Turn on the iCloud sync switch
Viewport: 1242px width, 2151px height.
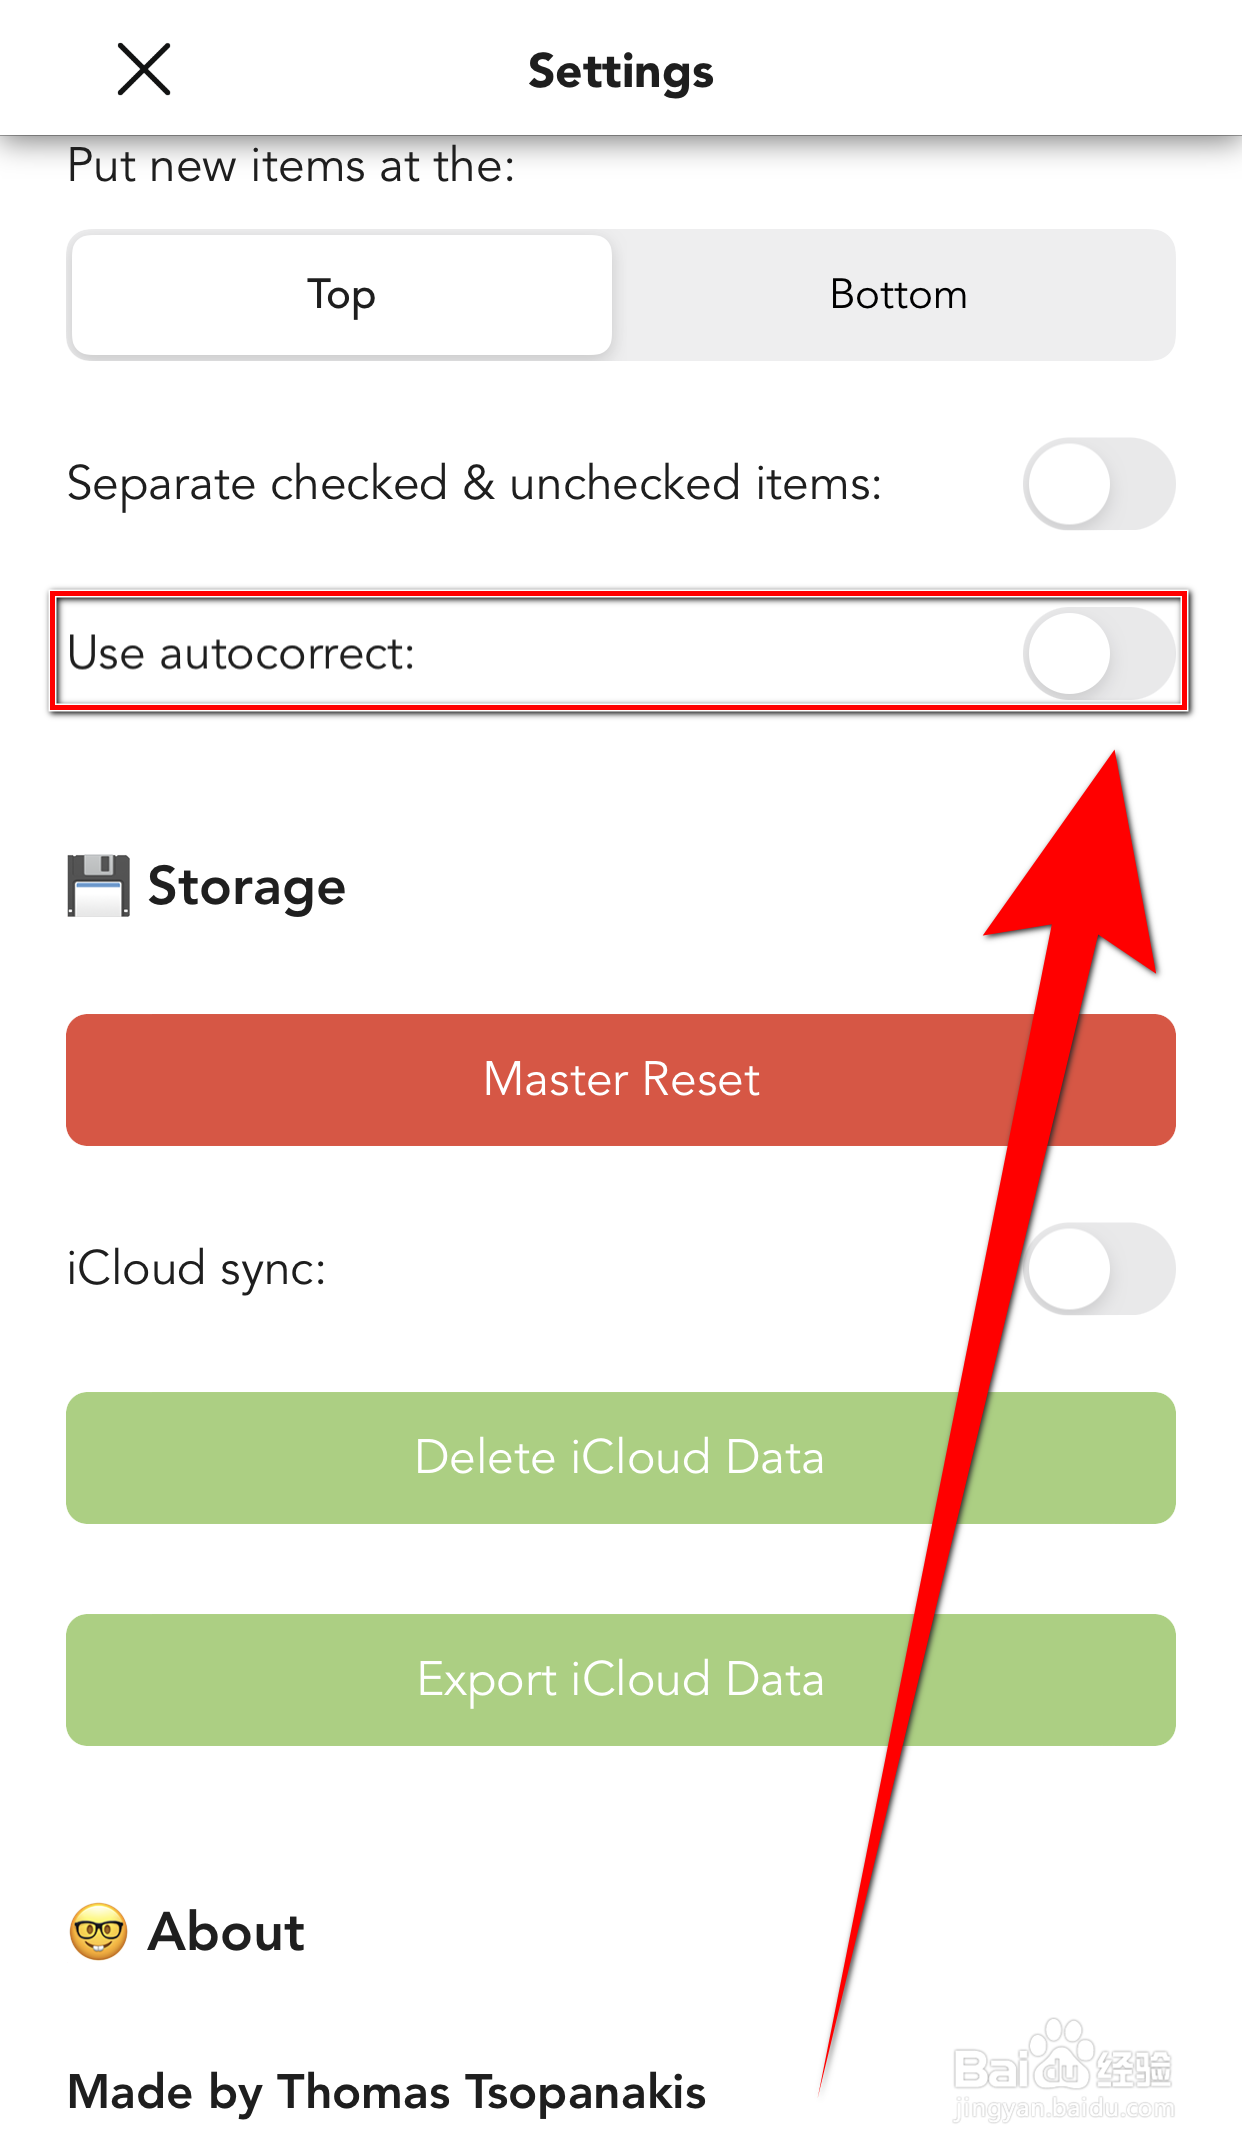pyautogui.click(x=1098, y=1268)
